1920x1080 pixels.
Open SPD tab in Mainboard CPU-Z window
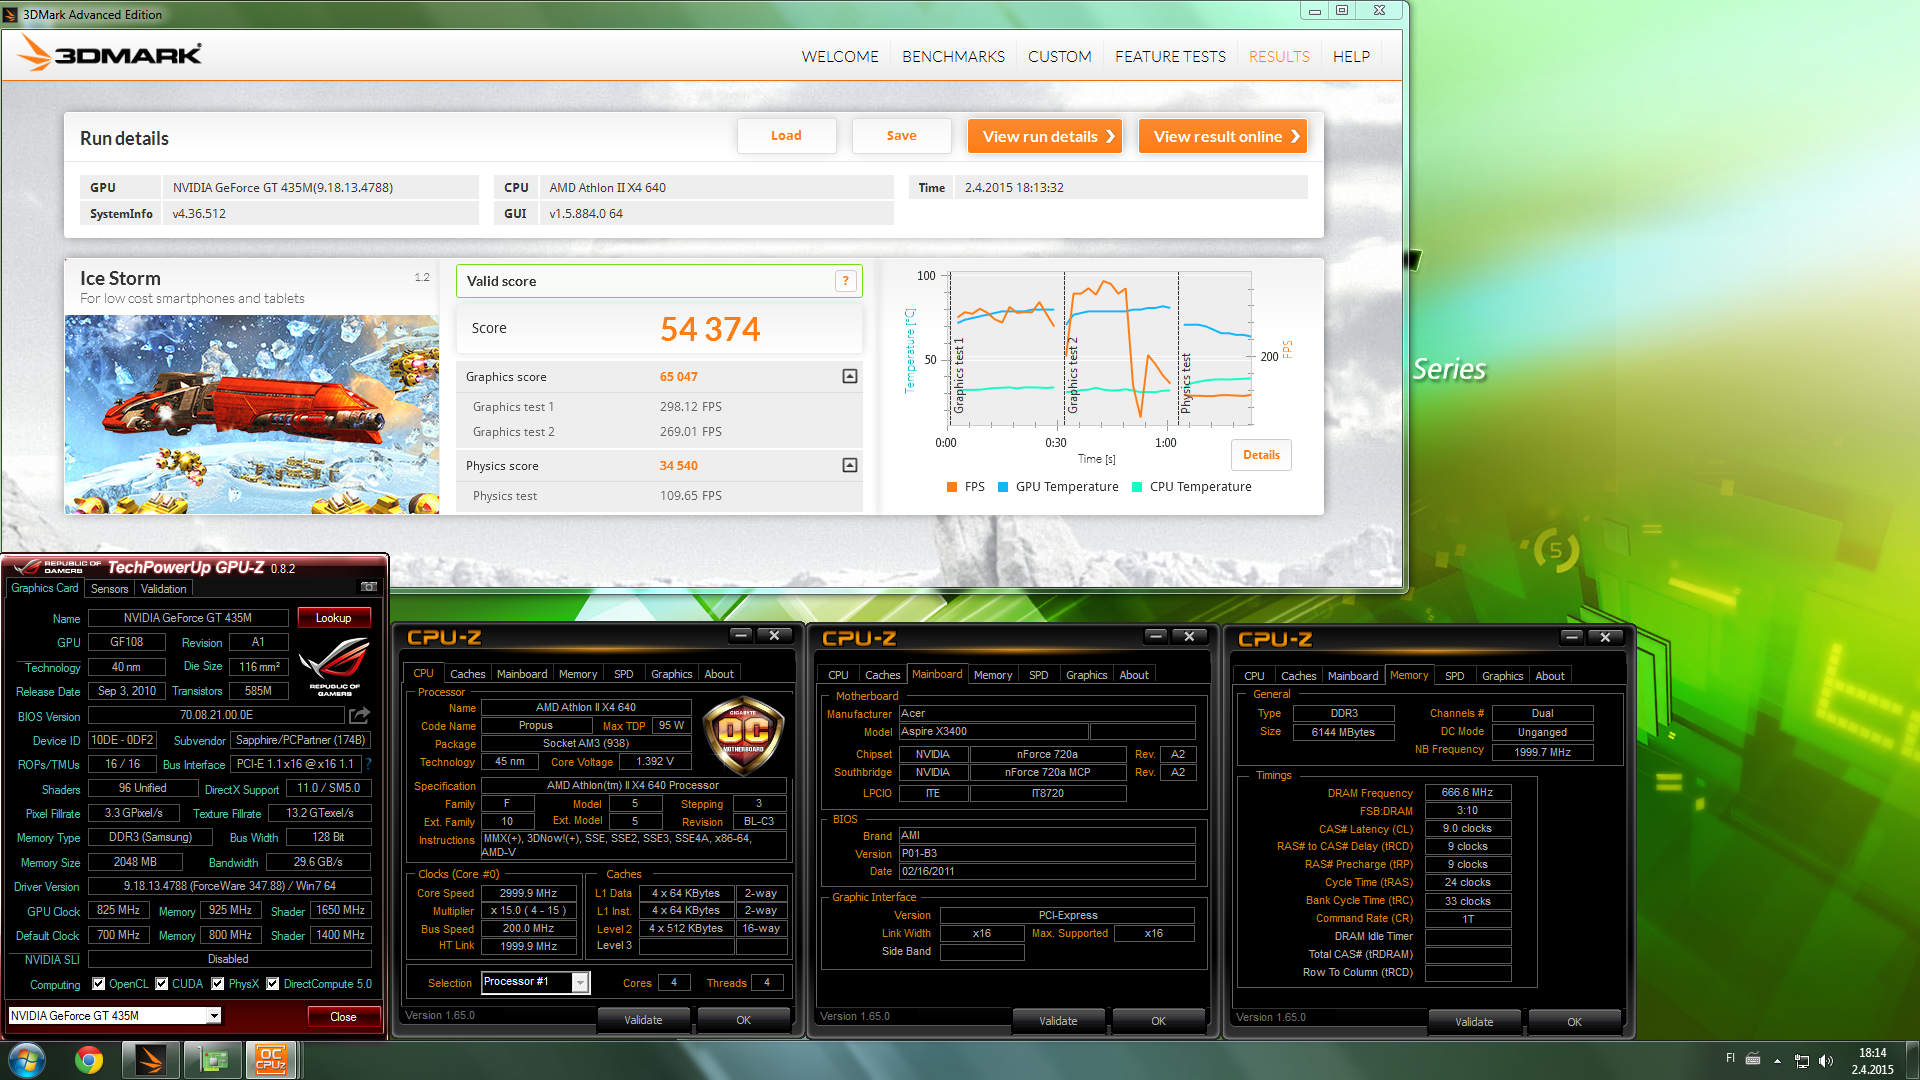click(x=1039, y=675)
